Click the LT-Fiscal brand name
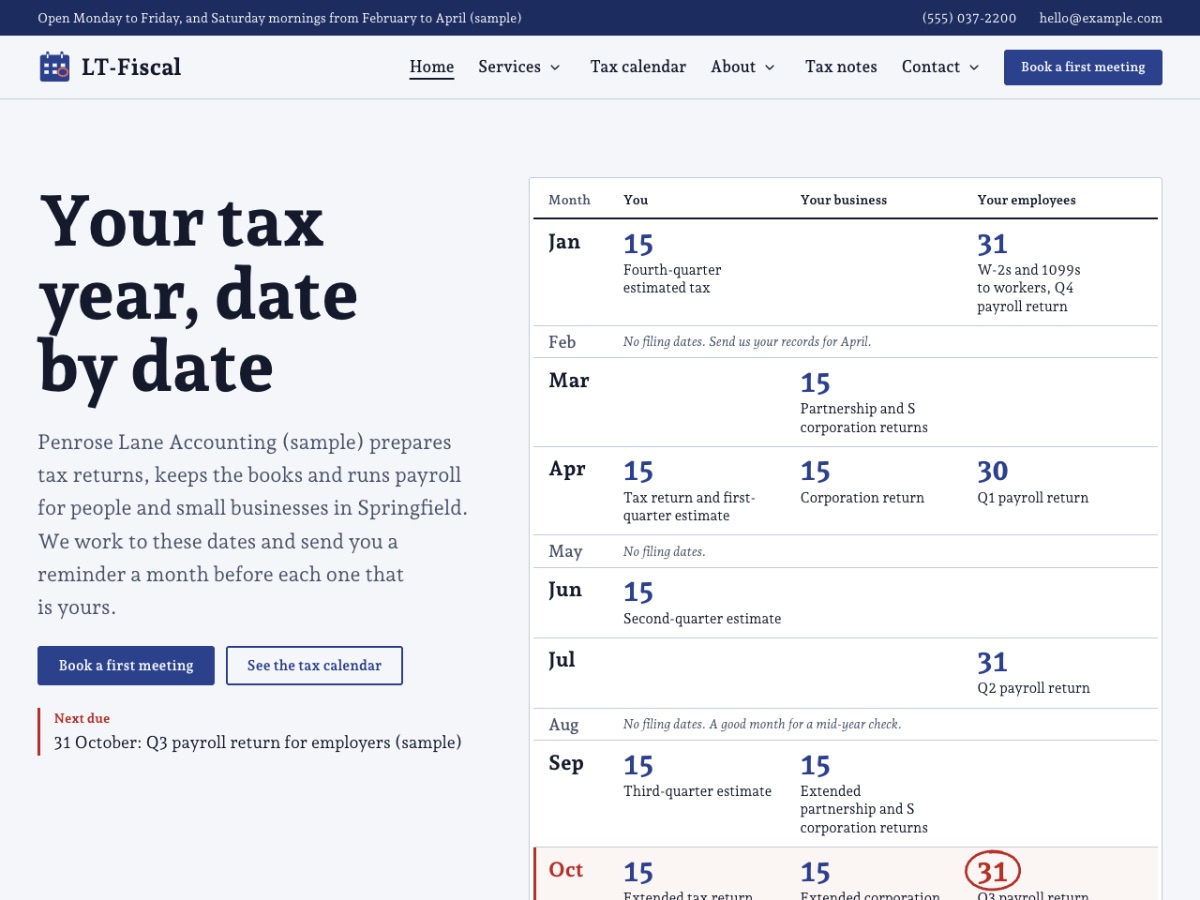Image resolution: width=1200 pixels, height=900 pixels. 131,67
